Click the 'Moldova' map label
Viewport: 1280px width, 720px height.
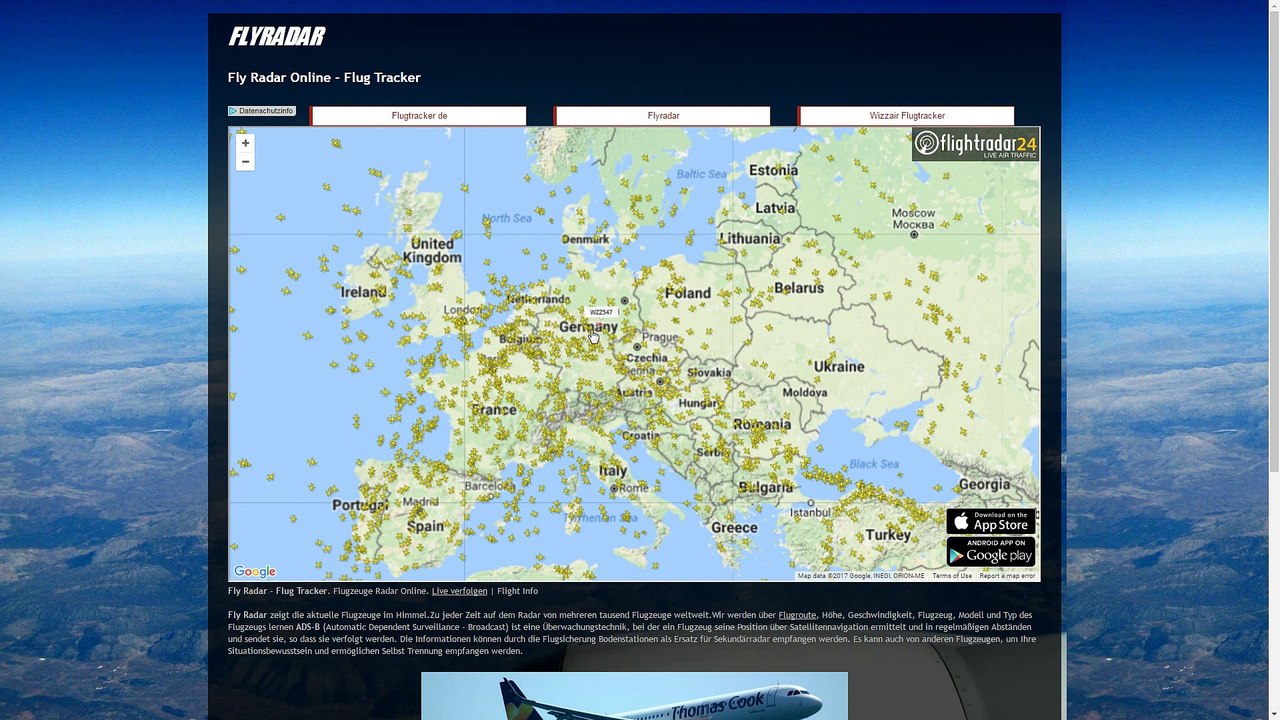804,393
